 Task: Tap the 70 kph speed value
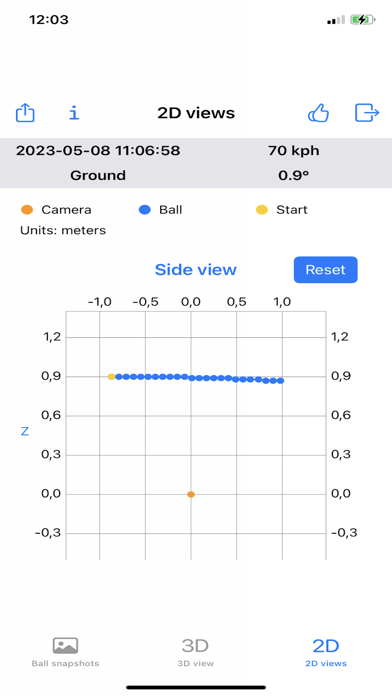click(293, 150)
